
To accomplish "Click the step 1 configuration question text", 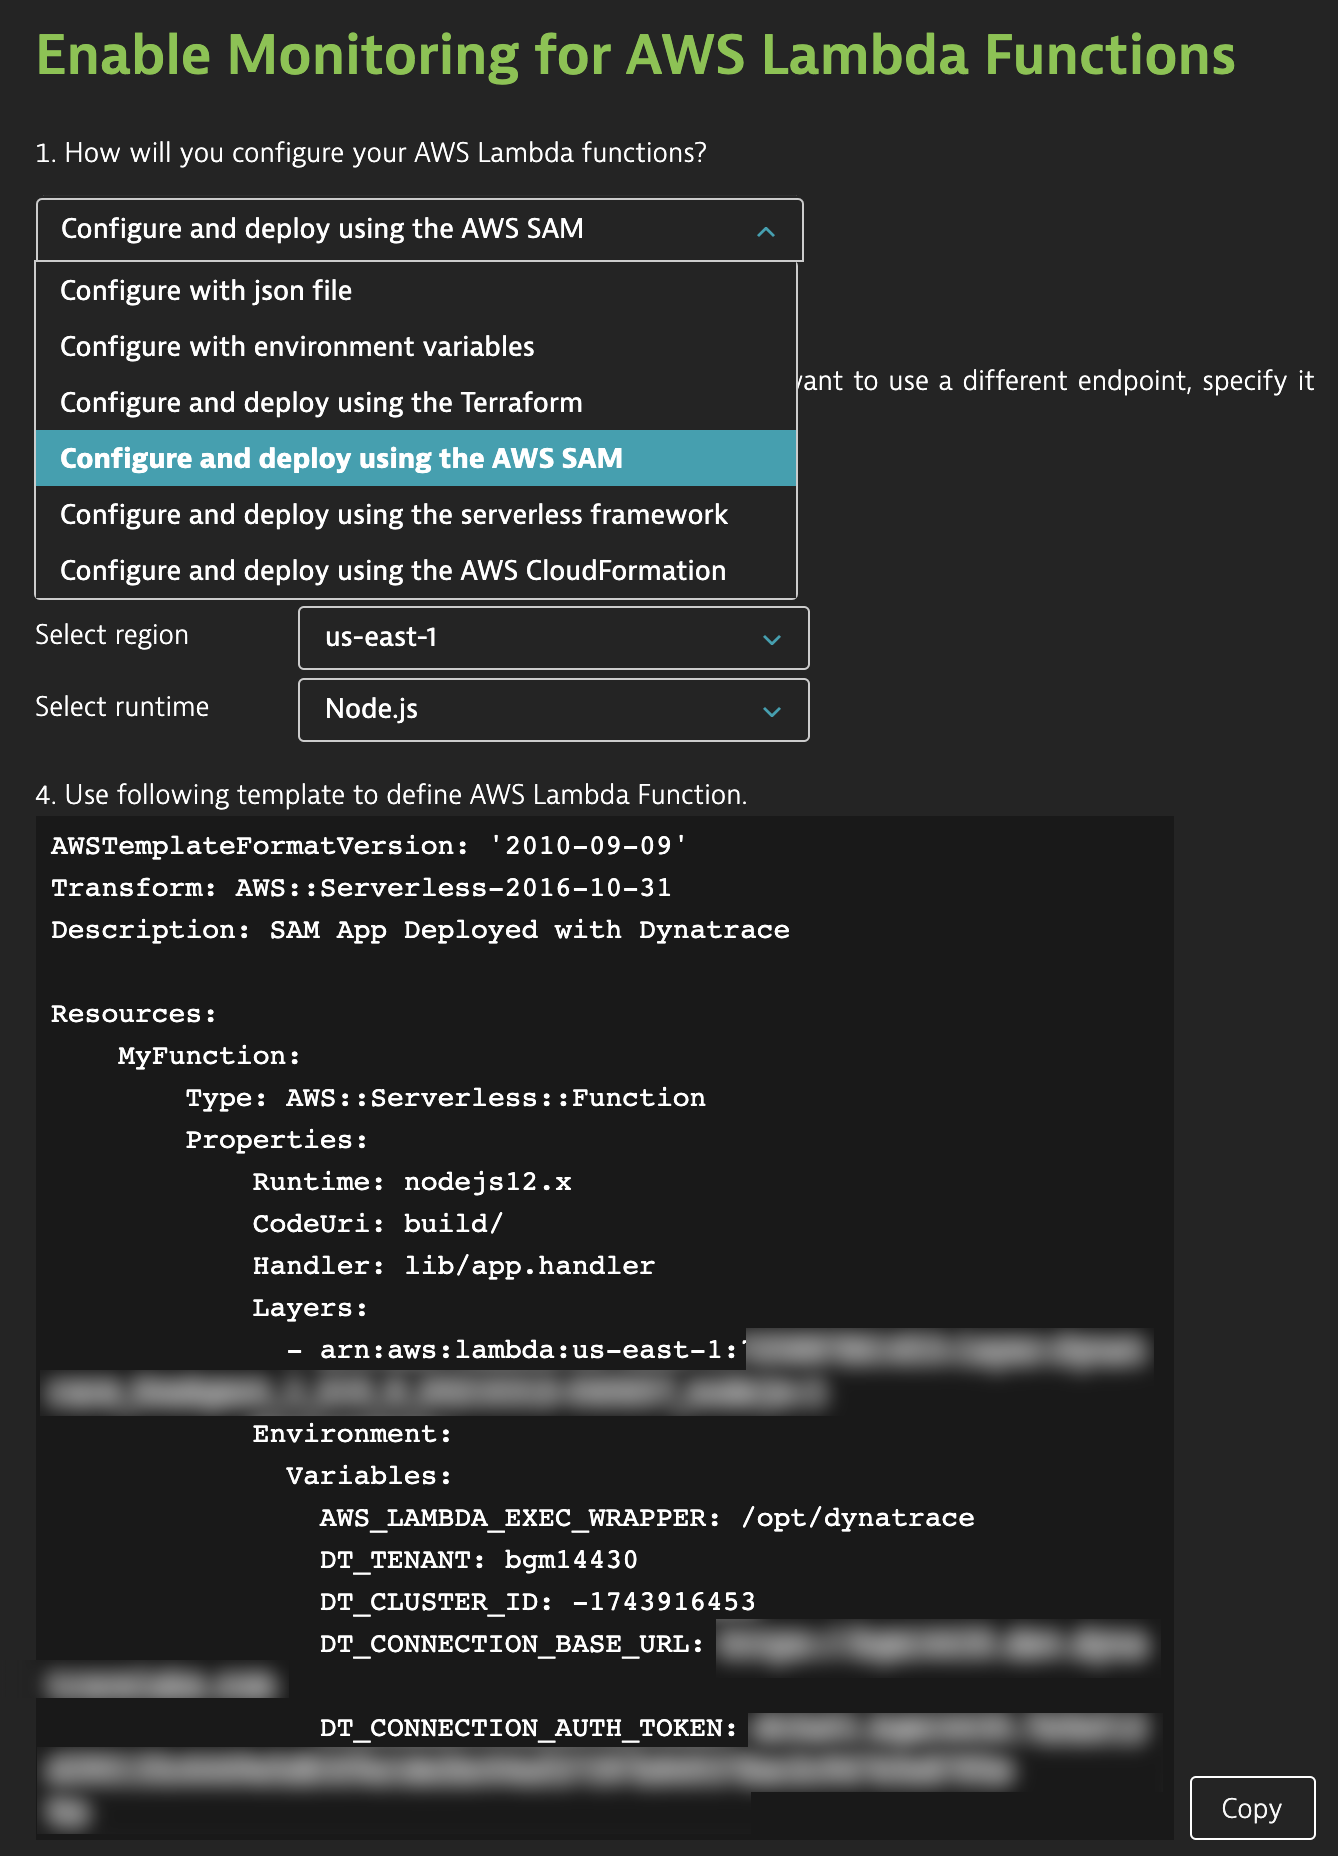I will pos(371,153).
